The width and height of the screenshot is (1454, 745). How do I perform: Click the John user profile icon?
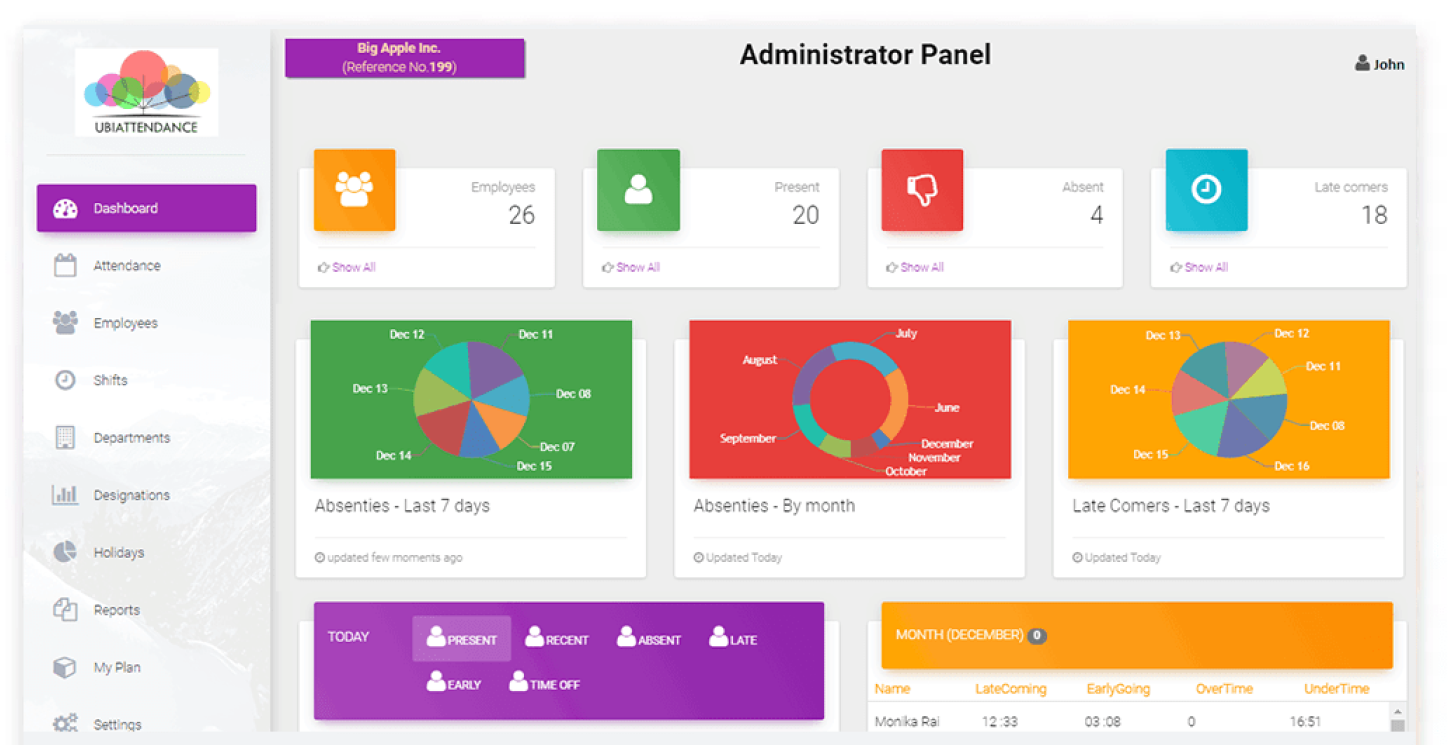pos(1362,64)
